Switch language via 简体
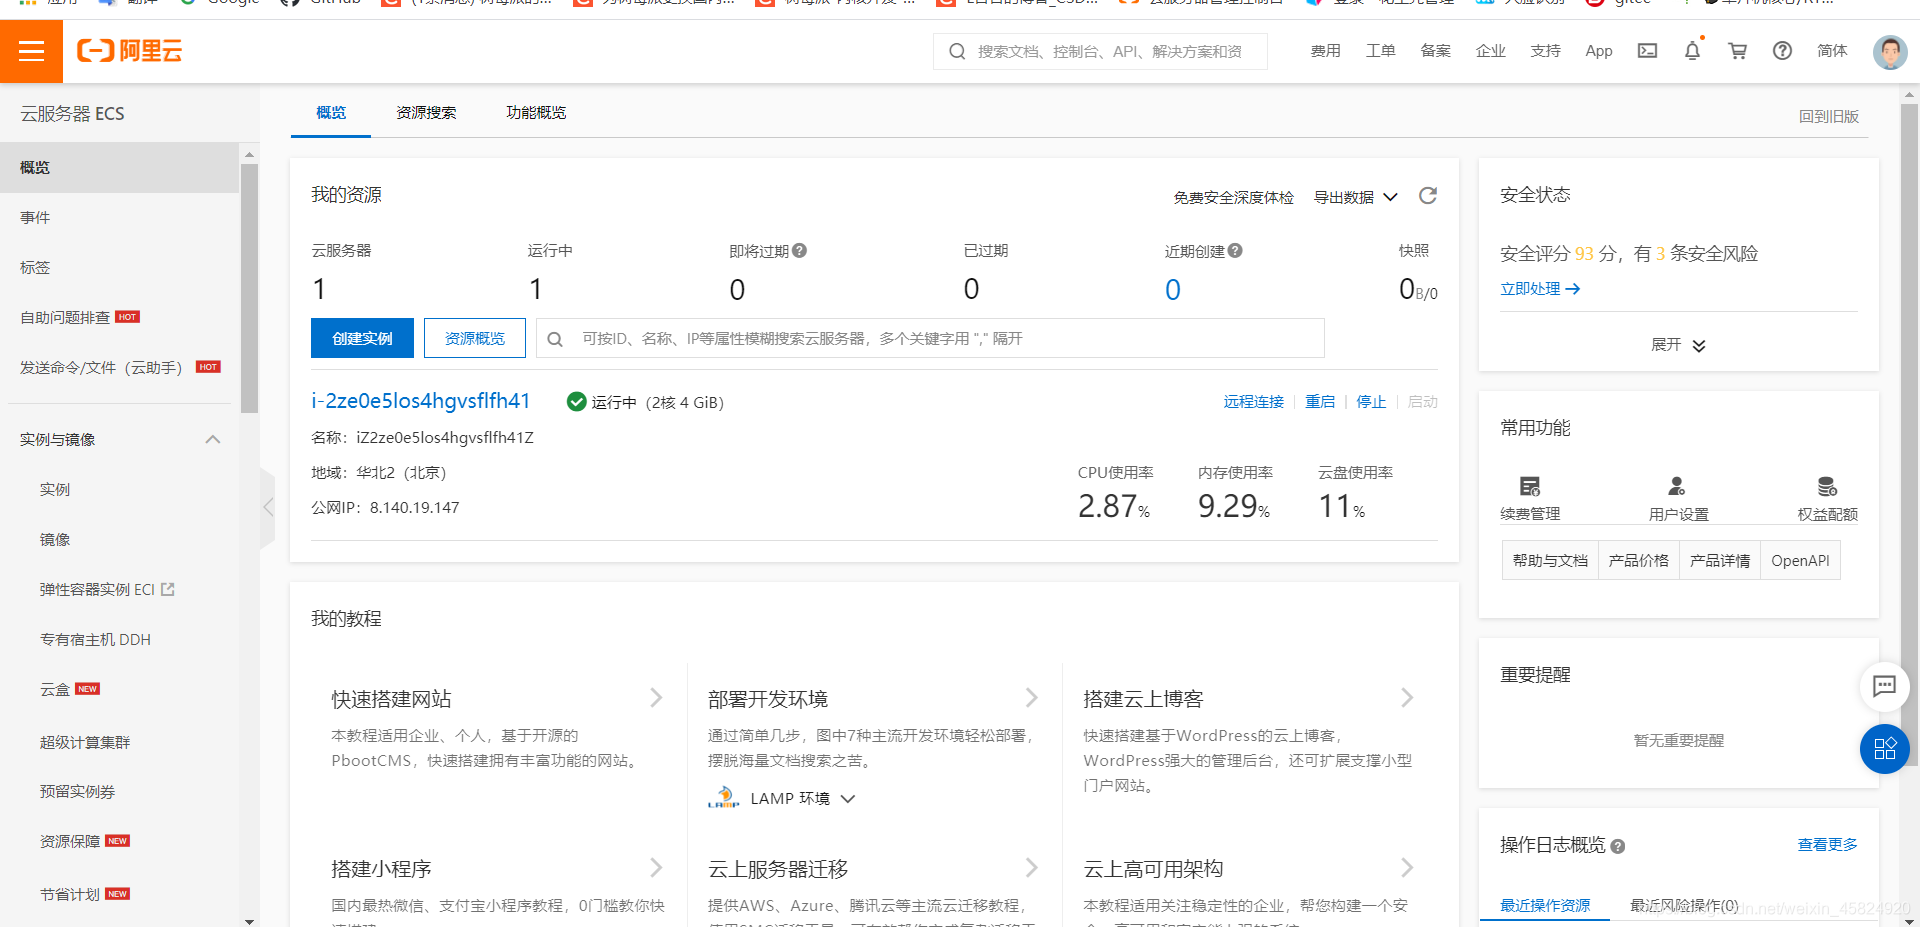This screenshot has height=927, width=1920. (1832, 51)
